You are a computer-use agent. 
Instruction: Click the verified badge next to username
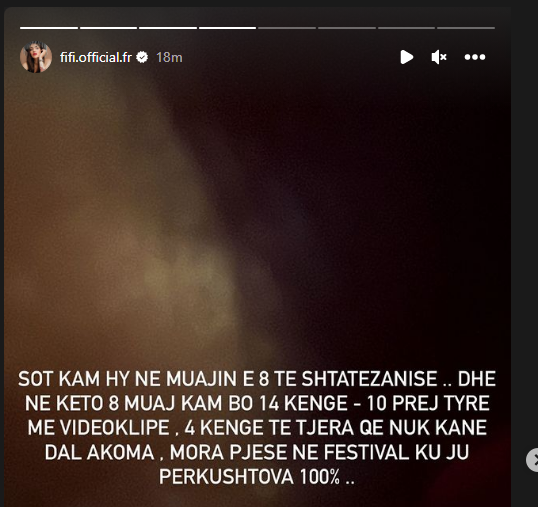click(142, 57)
